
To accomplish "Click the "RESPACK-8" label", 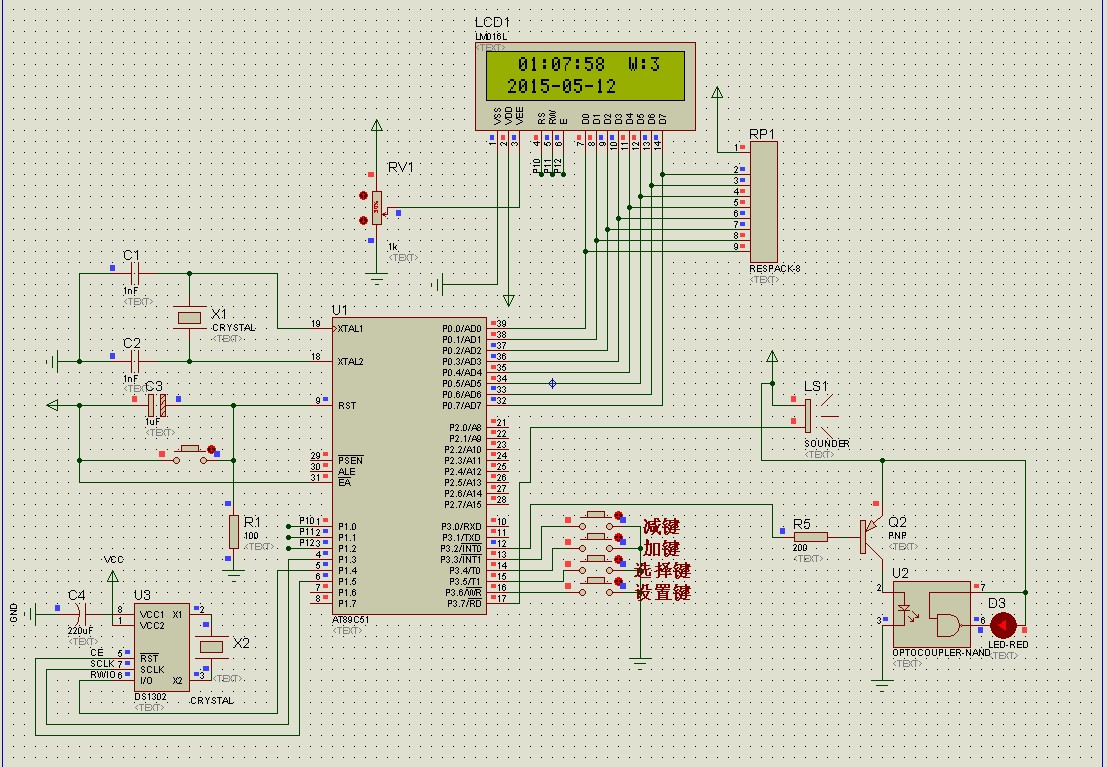I will pos(774,269).
